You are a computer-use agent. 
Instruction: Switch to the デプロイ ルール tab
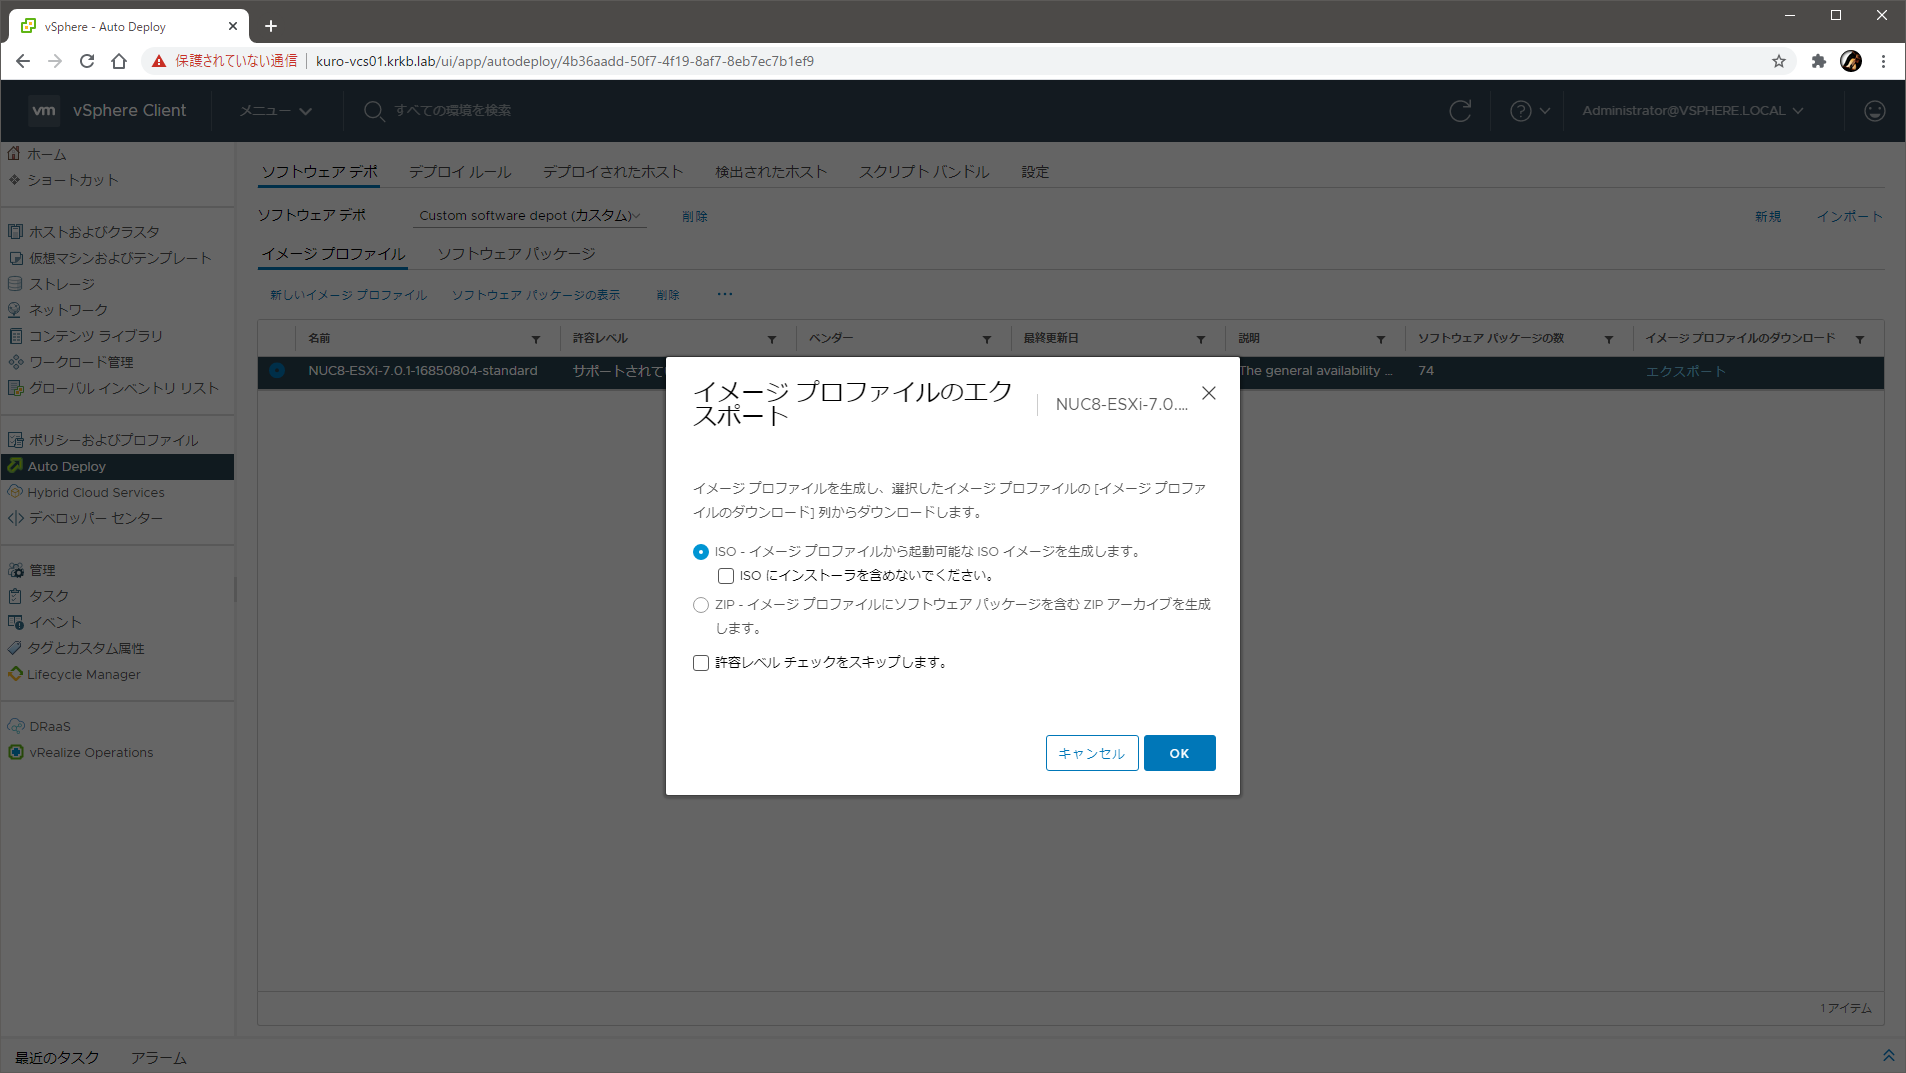click(460, 172)
